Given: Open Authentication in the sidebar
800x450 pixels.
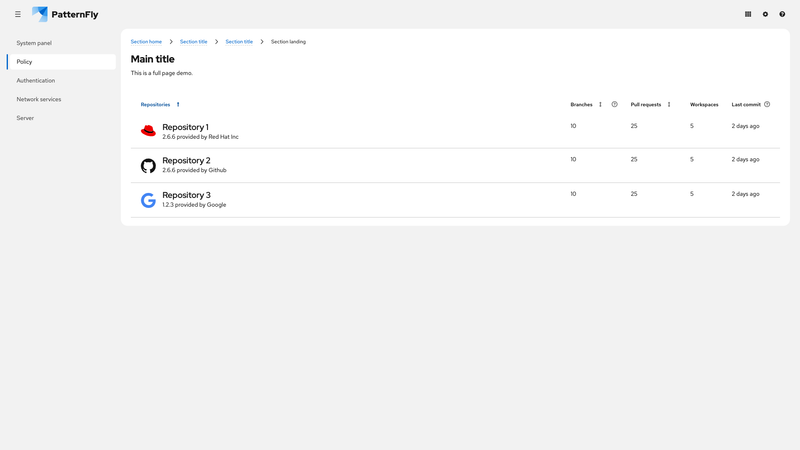Looking at the screenshot, I should click(36, 80).
